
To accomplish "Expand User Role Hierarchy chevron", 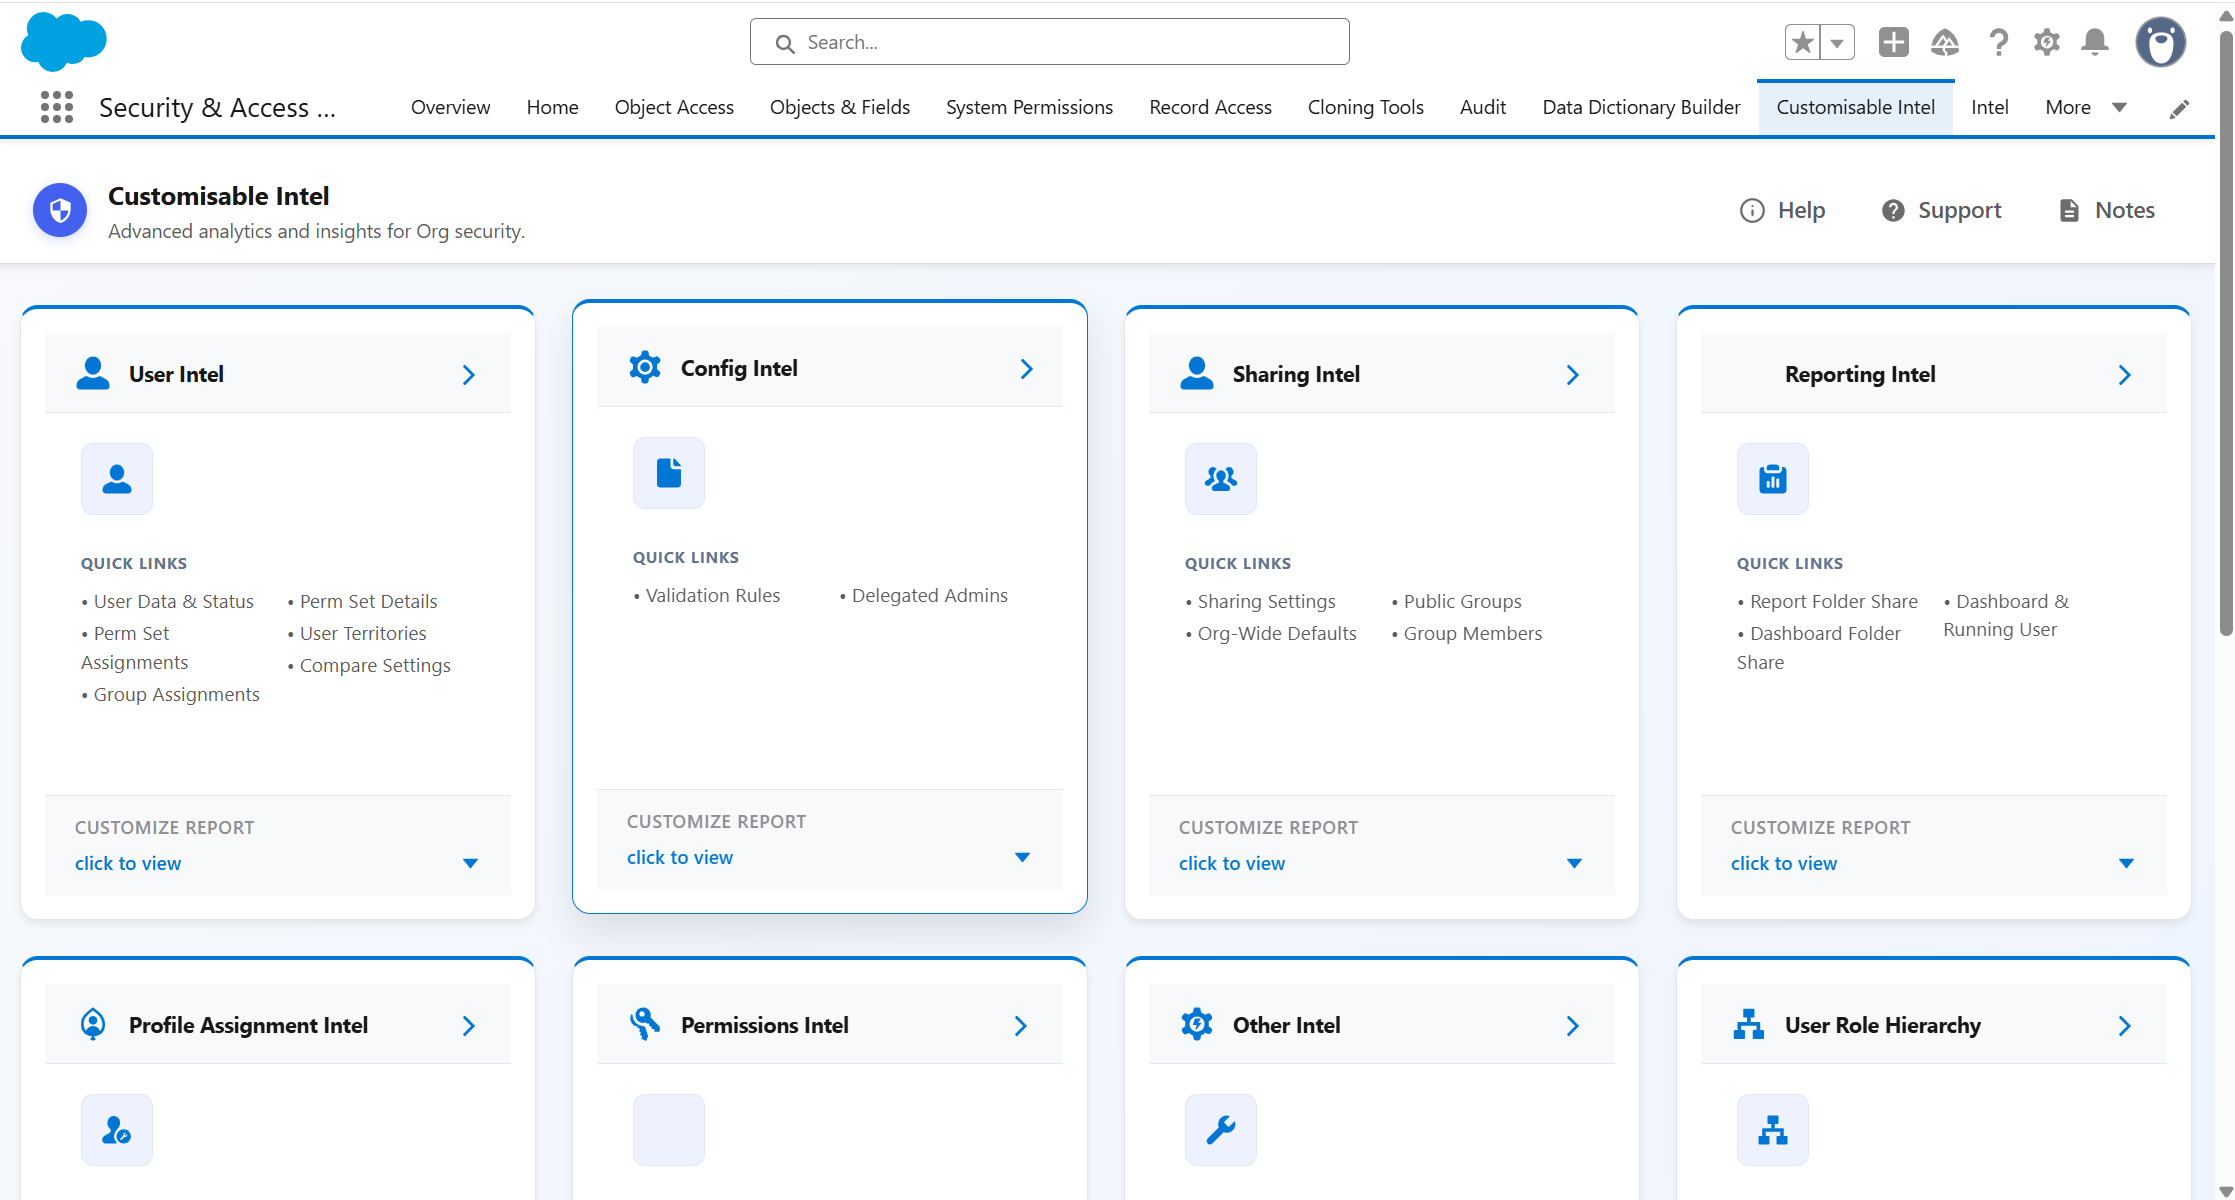I will 2125,1026.
